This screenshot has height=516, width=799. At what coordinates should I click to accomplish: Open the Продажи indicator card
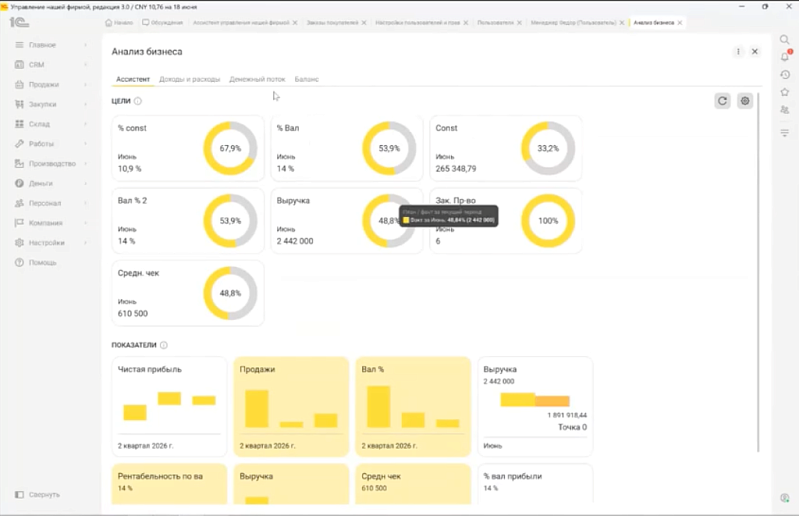pyautogui.click(x=291, y=406)
